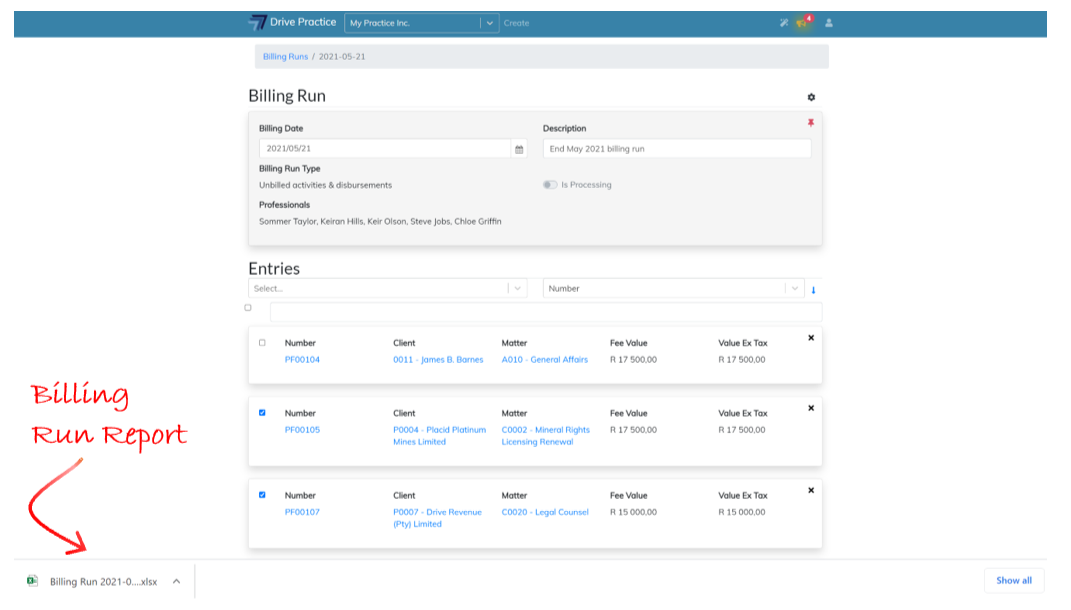The image size is (1071, 610).
Task: Uncheck the PF00105 entry checkbox
Action: coord(262,413)
